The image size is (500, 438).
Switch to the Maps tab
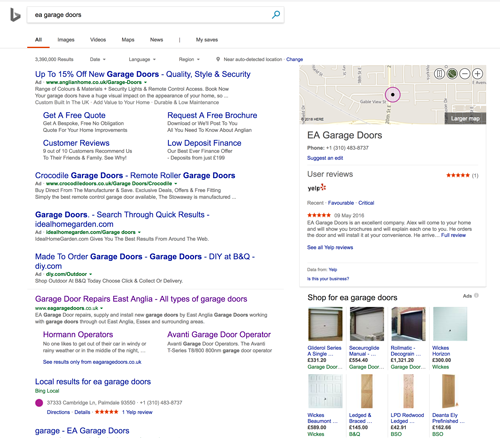pyautogui.click(x=128, y=40)
